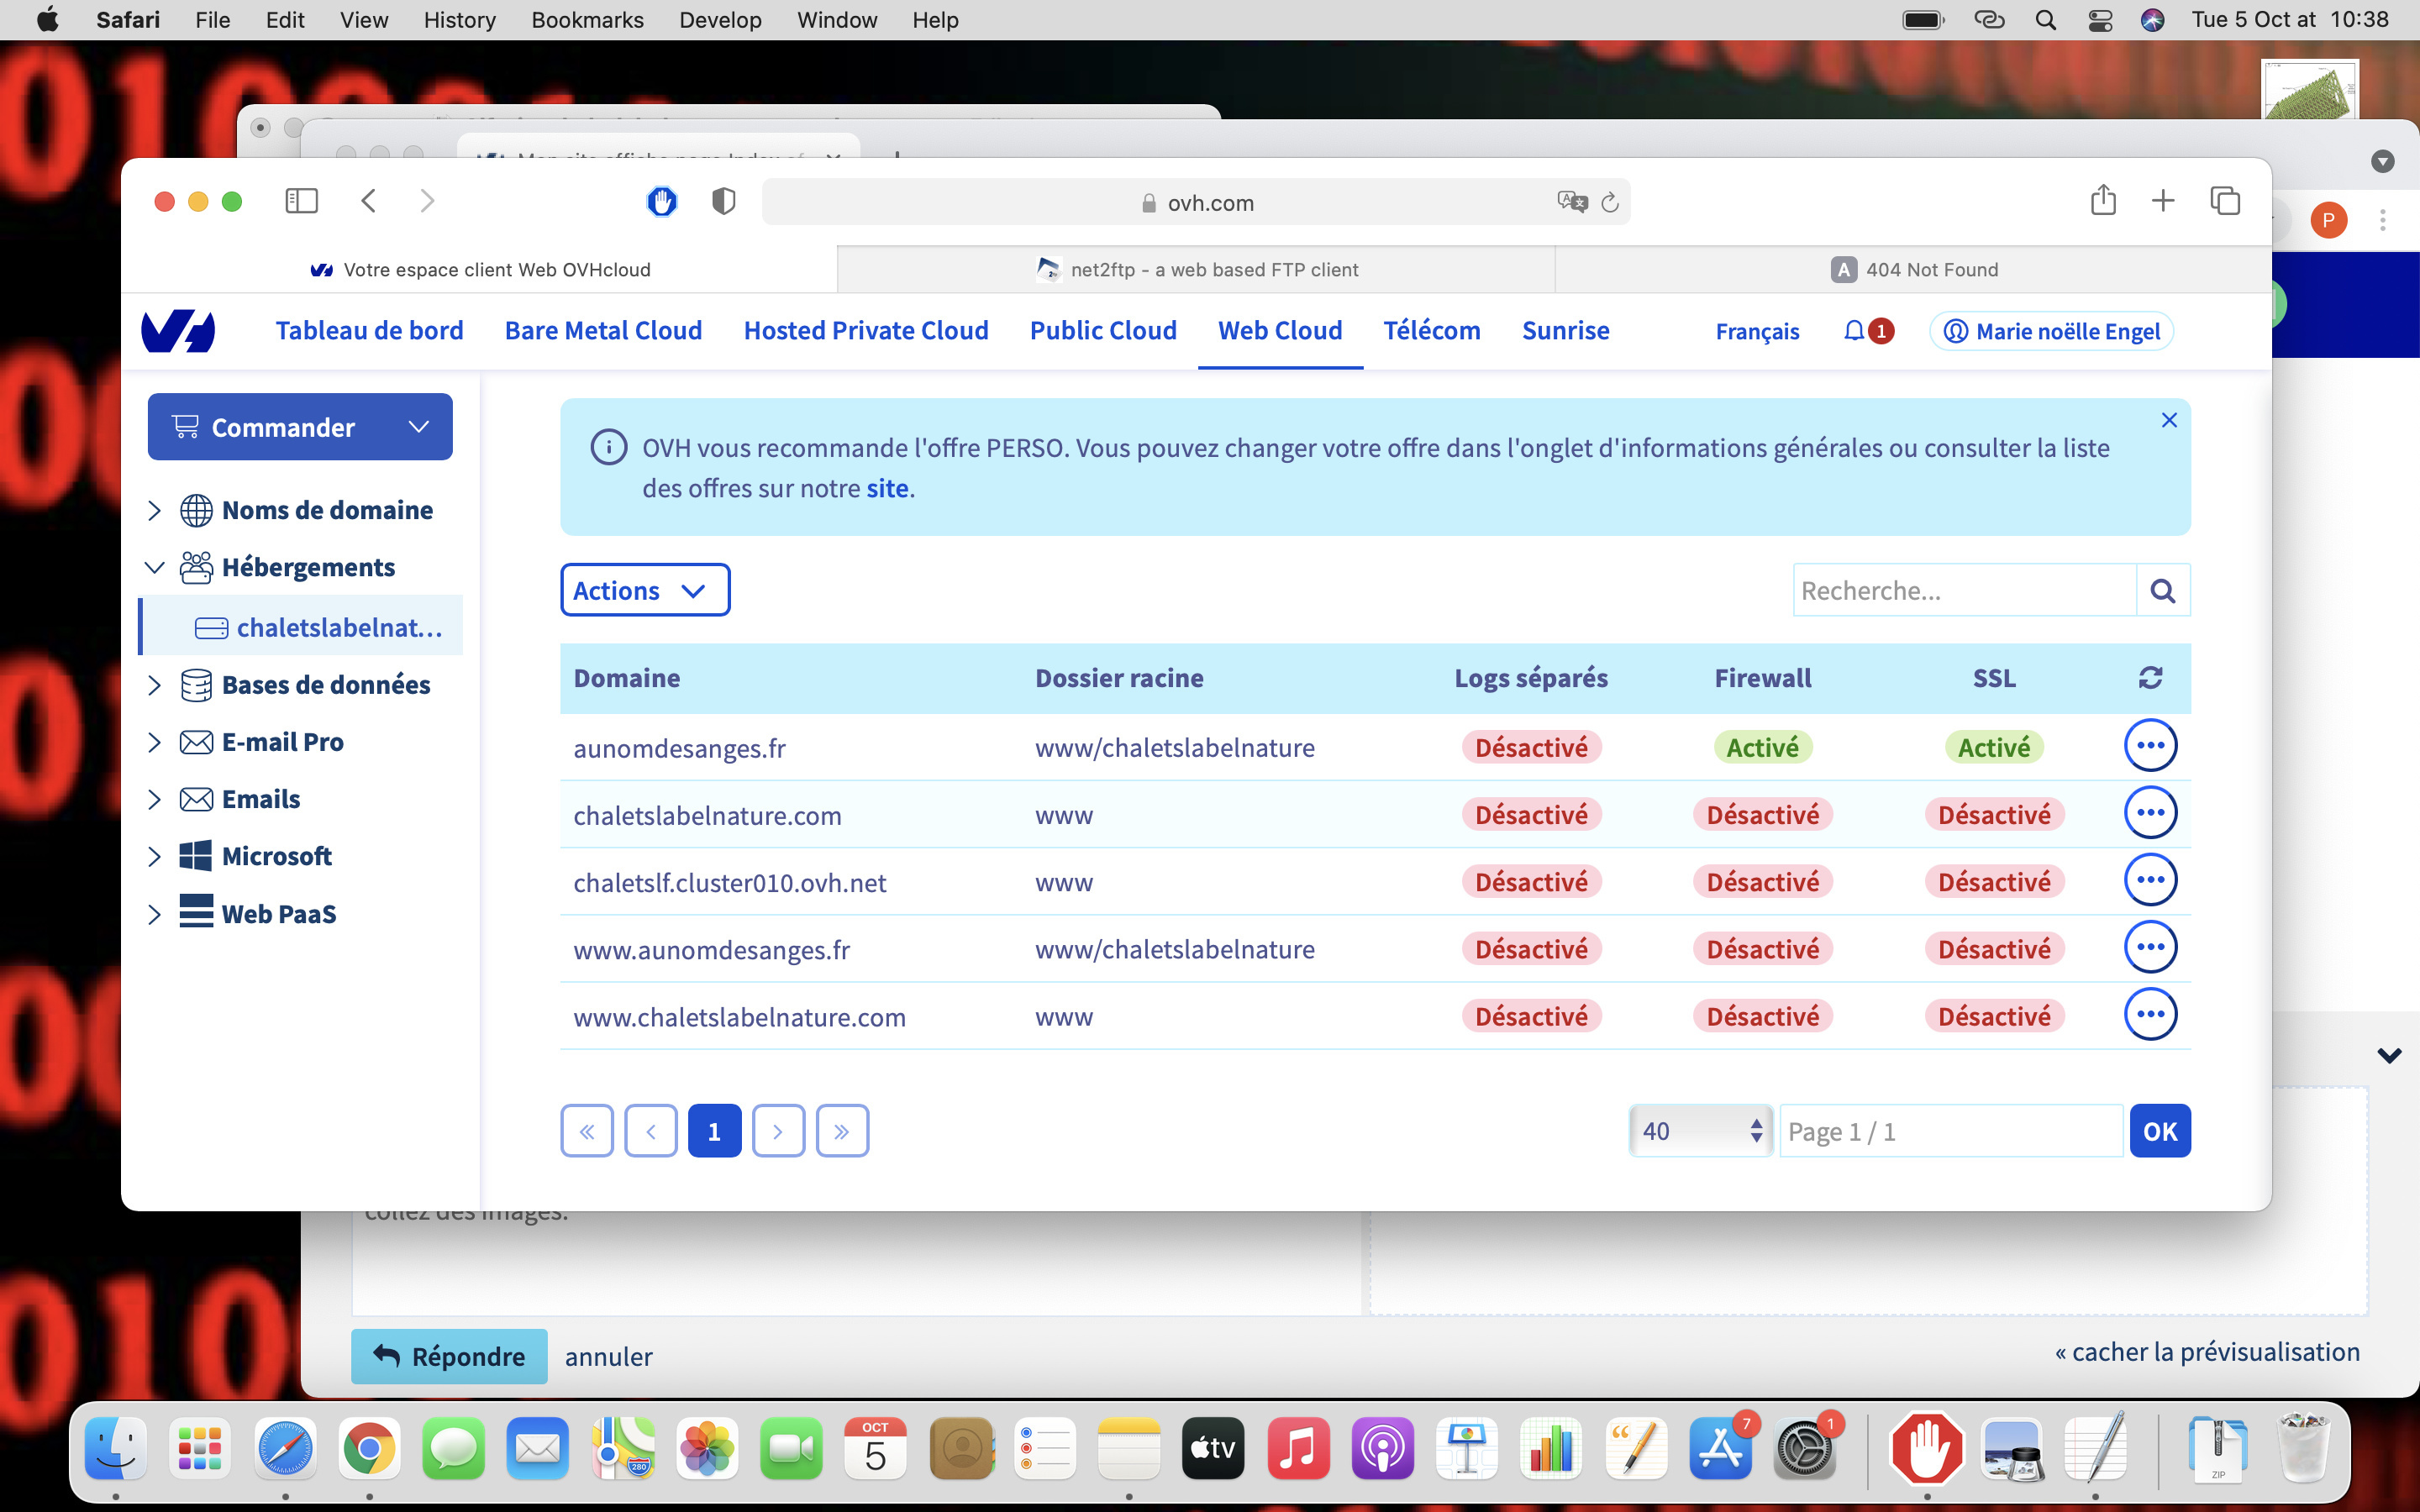Viewport: 2420px width, 1512px height.
Task: Click Safari Share icon in toolbar
Action: [x=2103, y=201]
